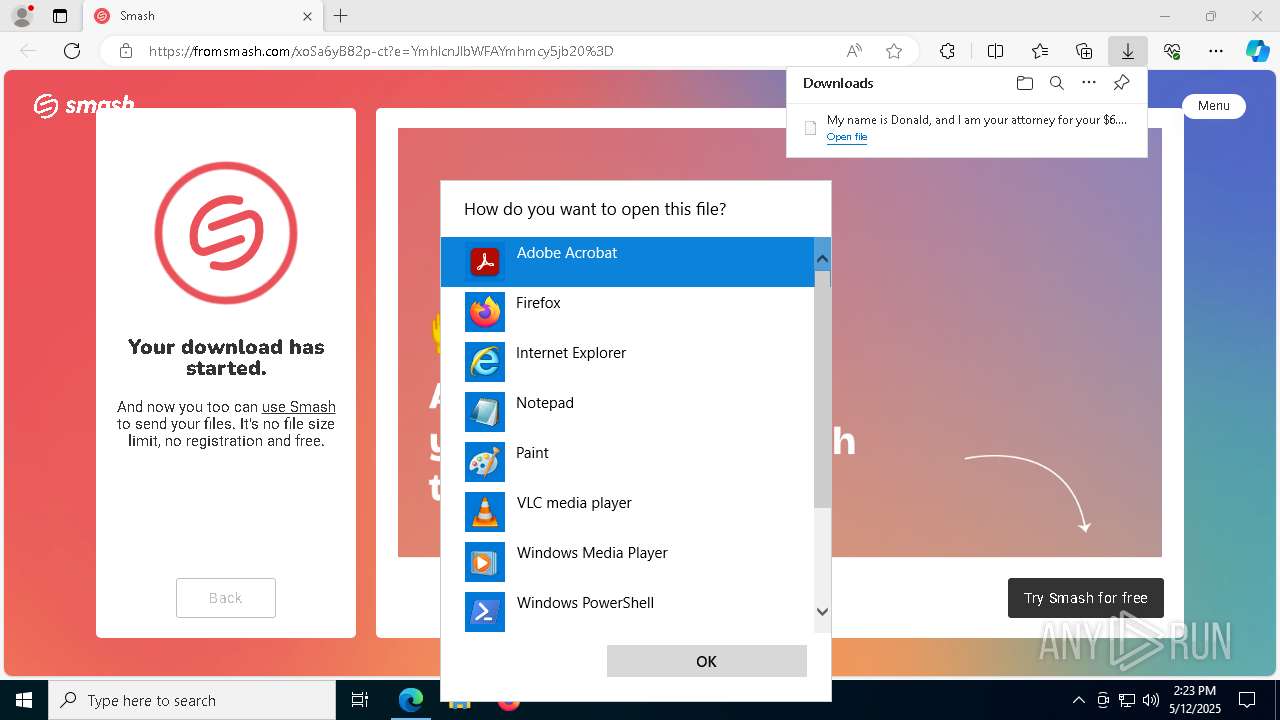Image resolution: width=1280 pixels, height=720 pixels.
Task: Click the network tray icon
Action: pos(1127,700)
